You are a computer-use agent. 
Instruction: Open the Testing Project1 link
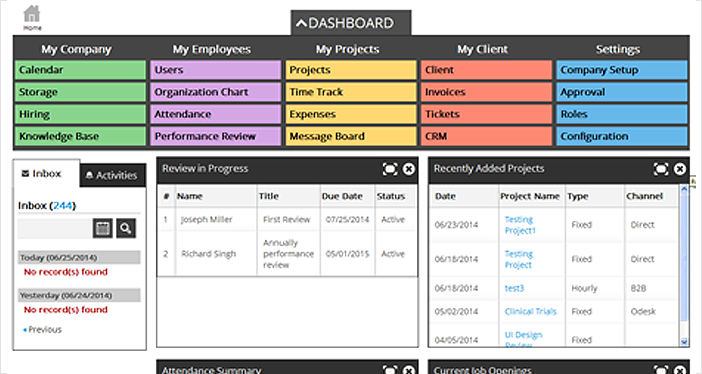[x=520, y=225]
